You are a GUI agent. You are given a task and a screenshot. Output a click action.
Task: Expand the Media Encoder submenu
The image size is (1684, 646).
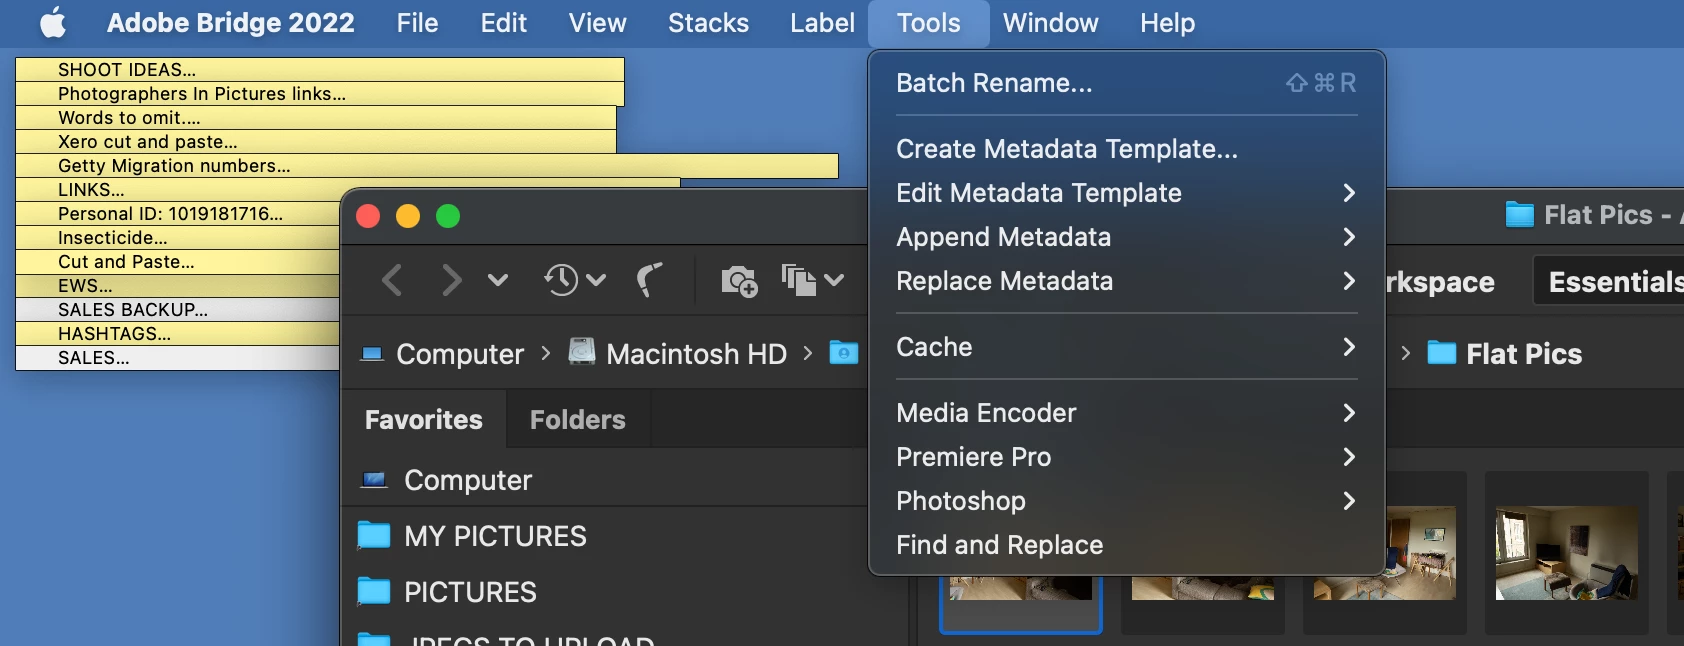[x=1127, y=413]
